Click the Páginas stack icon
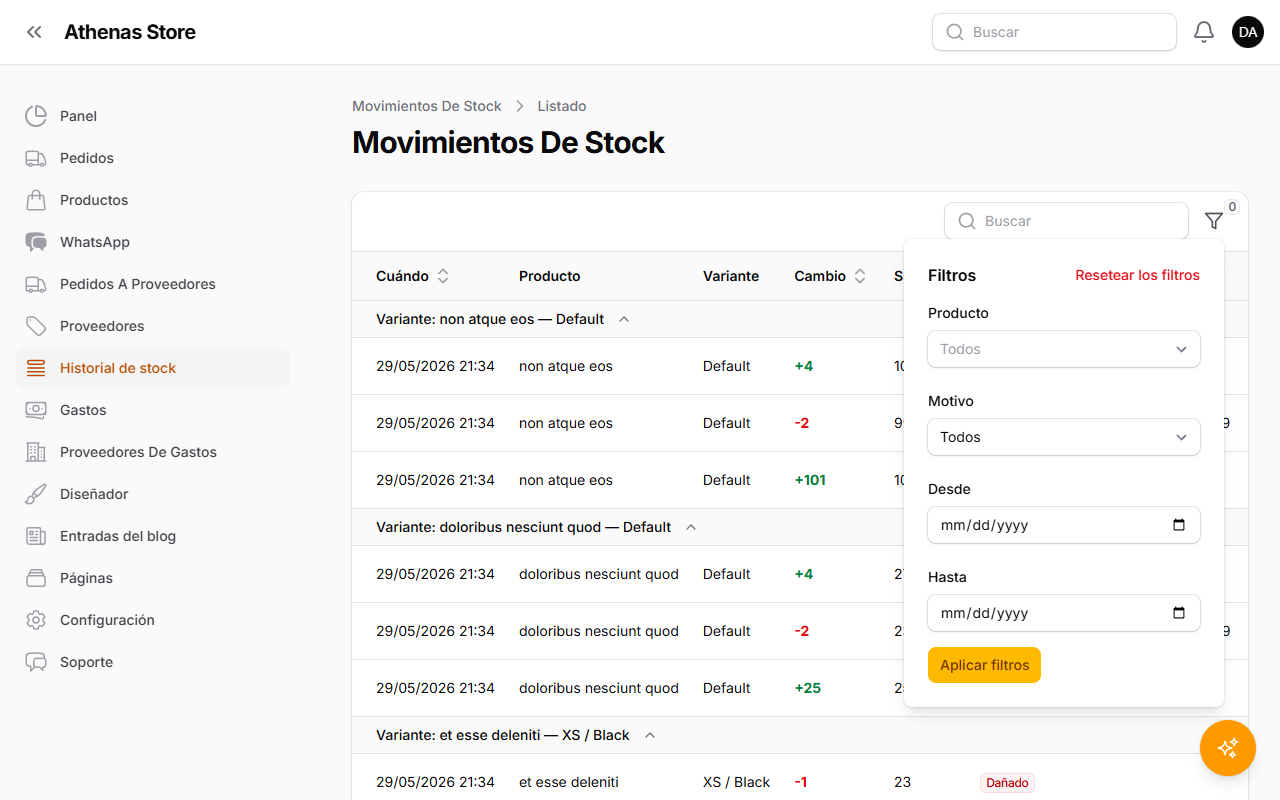The width and height of the screenshot is (1280, 800). click(36, 578)
